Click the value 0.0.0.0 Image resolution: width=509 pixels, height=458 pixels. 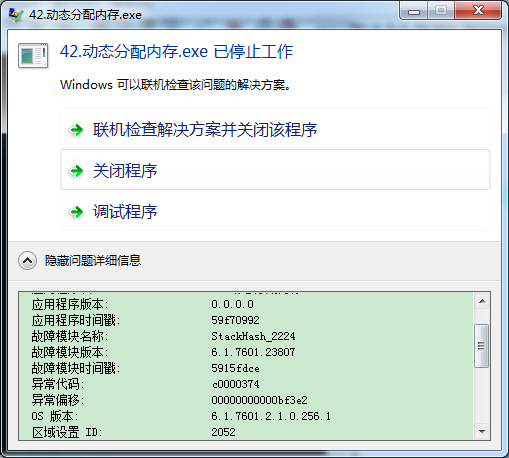(232, 304)
